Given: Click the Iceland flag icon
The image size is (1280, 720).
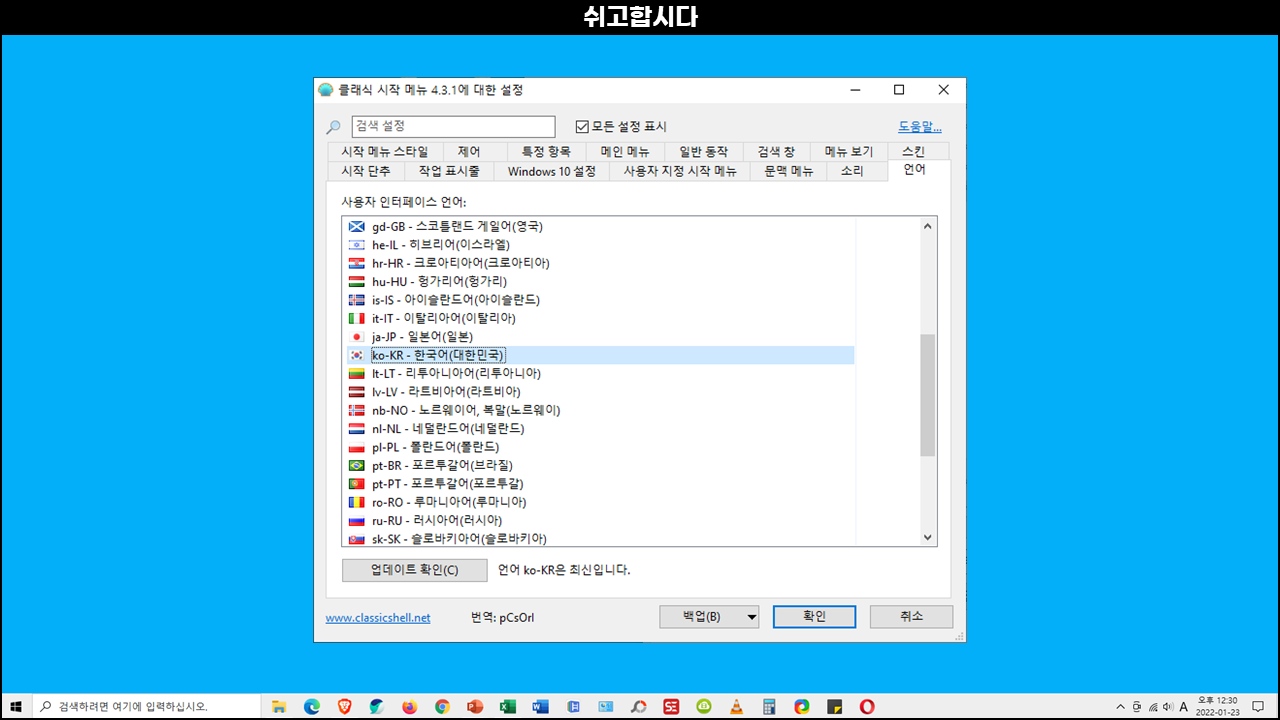Looking at the screenshot, I should click(356, 300).
